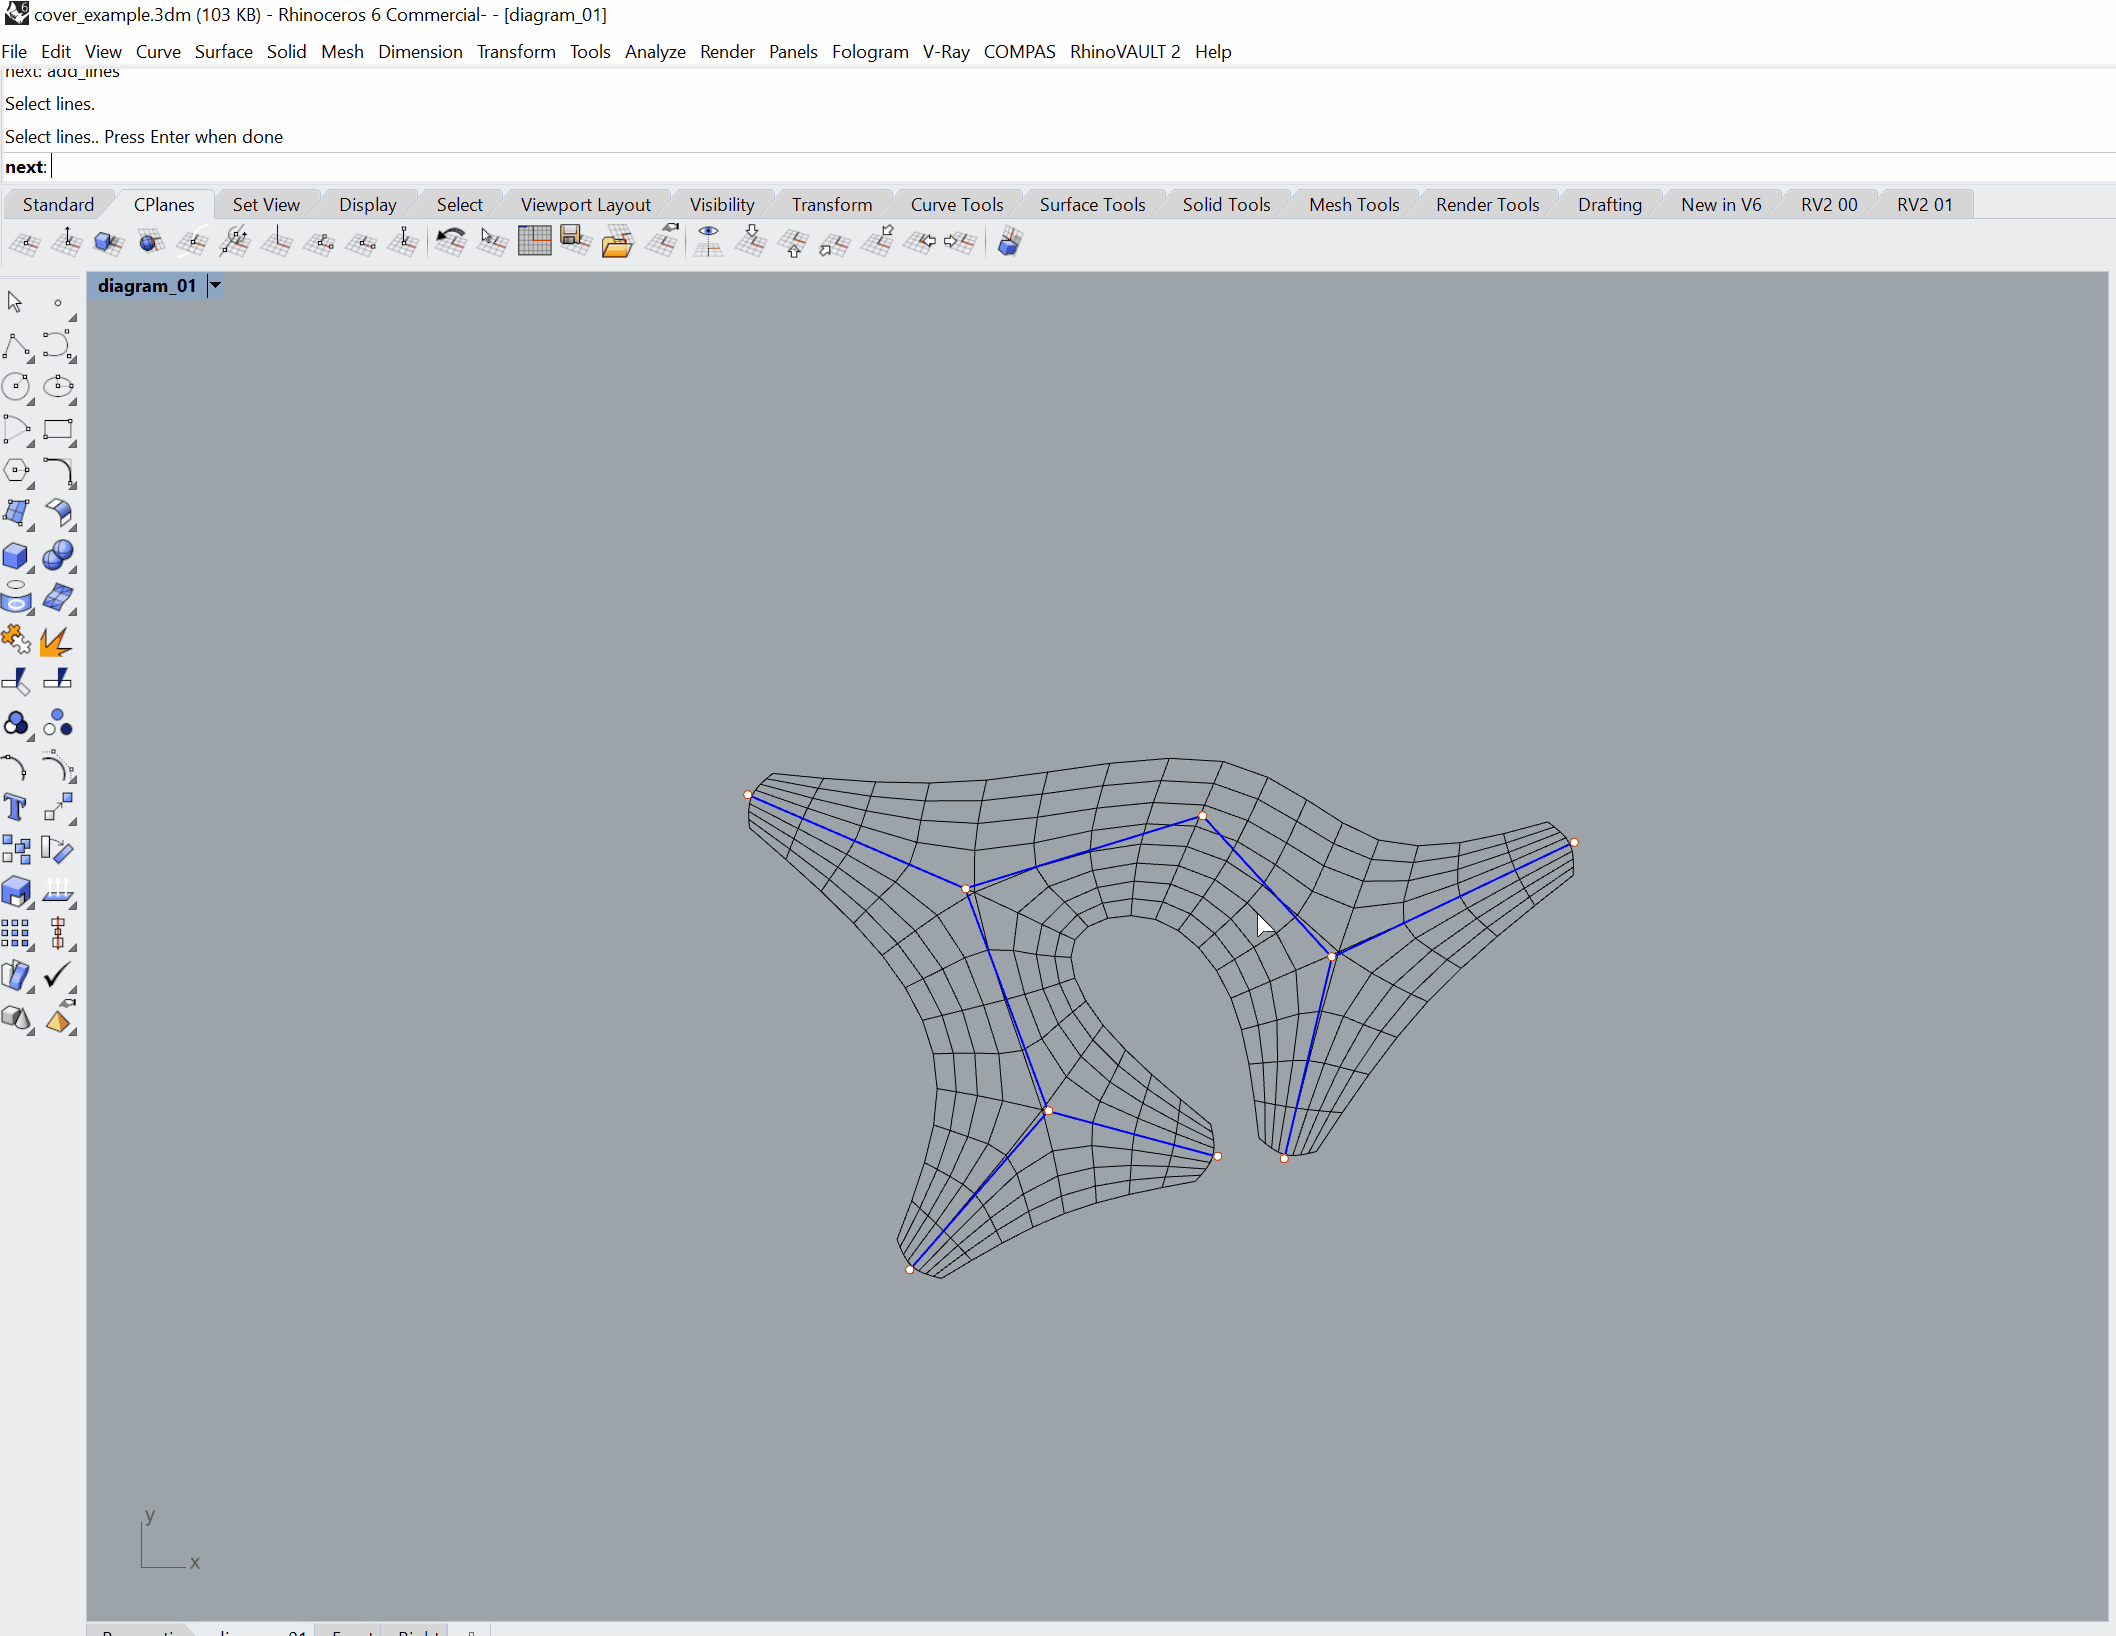Switch to the Drafting tab

coord(1610,205)
